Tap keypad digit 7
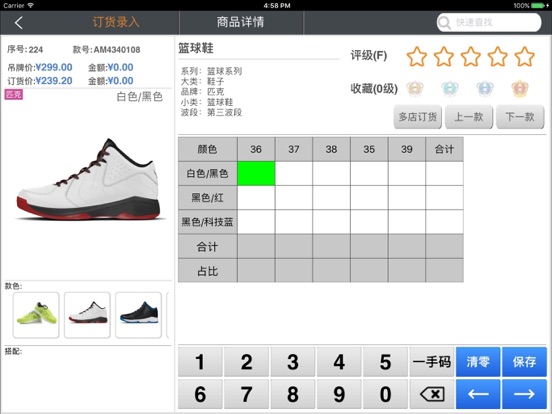 click(246, 394)
